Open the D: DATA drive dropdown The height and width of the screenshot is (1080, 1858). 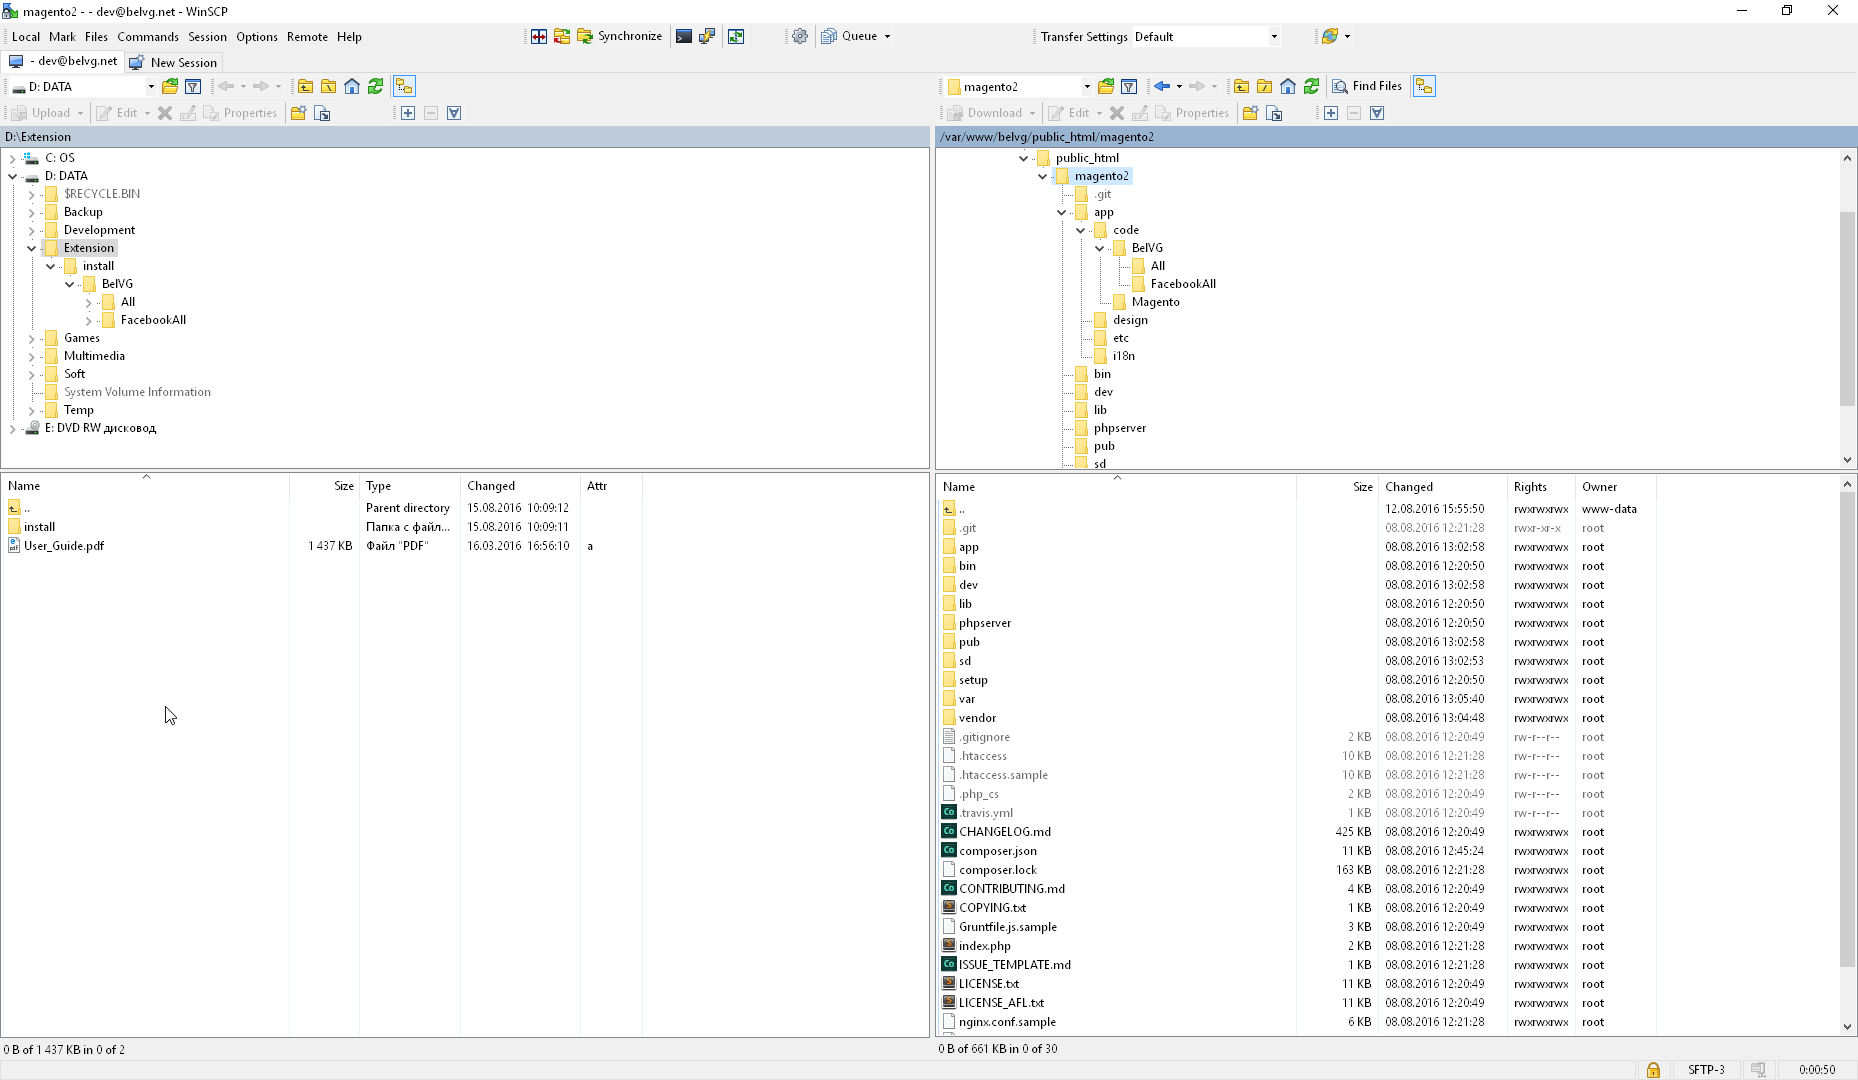(x=151, y=87)
